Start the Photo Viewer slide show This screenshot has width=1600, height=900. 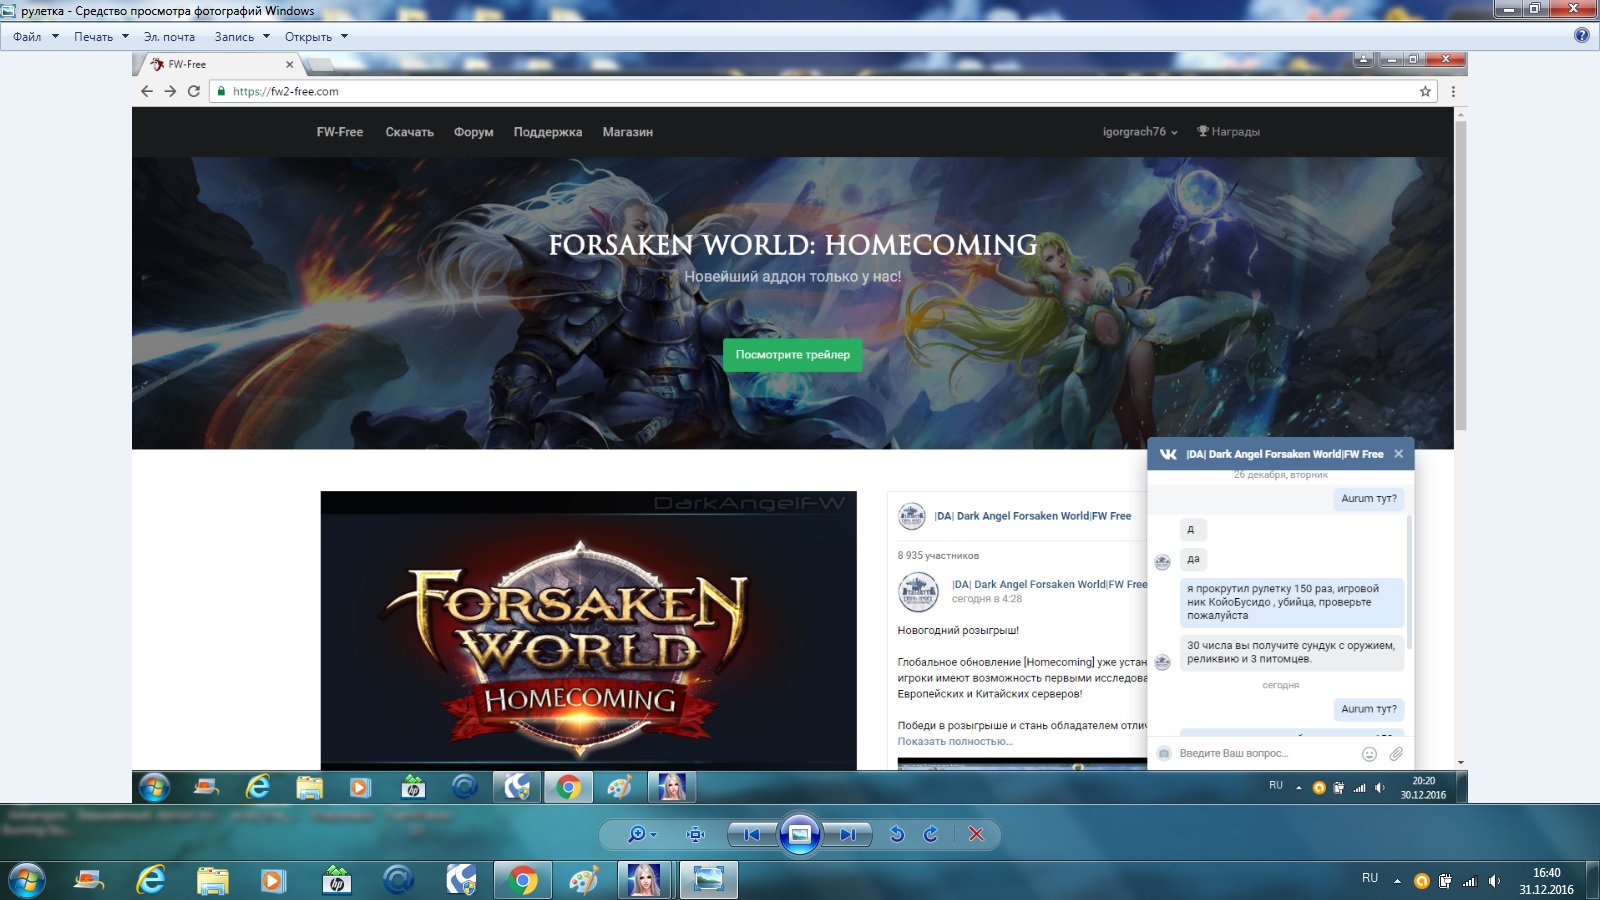800,834
